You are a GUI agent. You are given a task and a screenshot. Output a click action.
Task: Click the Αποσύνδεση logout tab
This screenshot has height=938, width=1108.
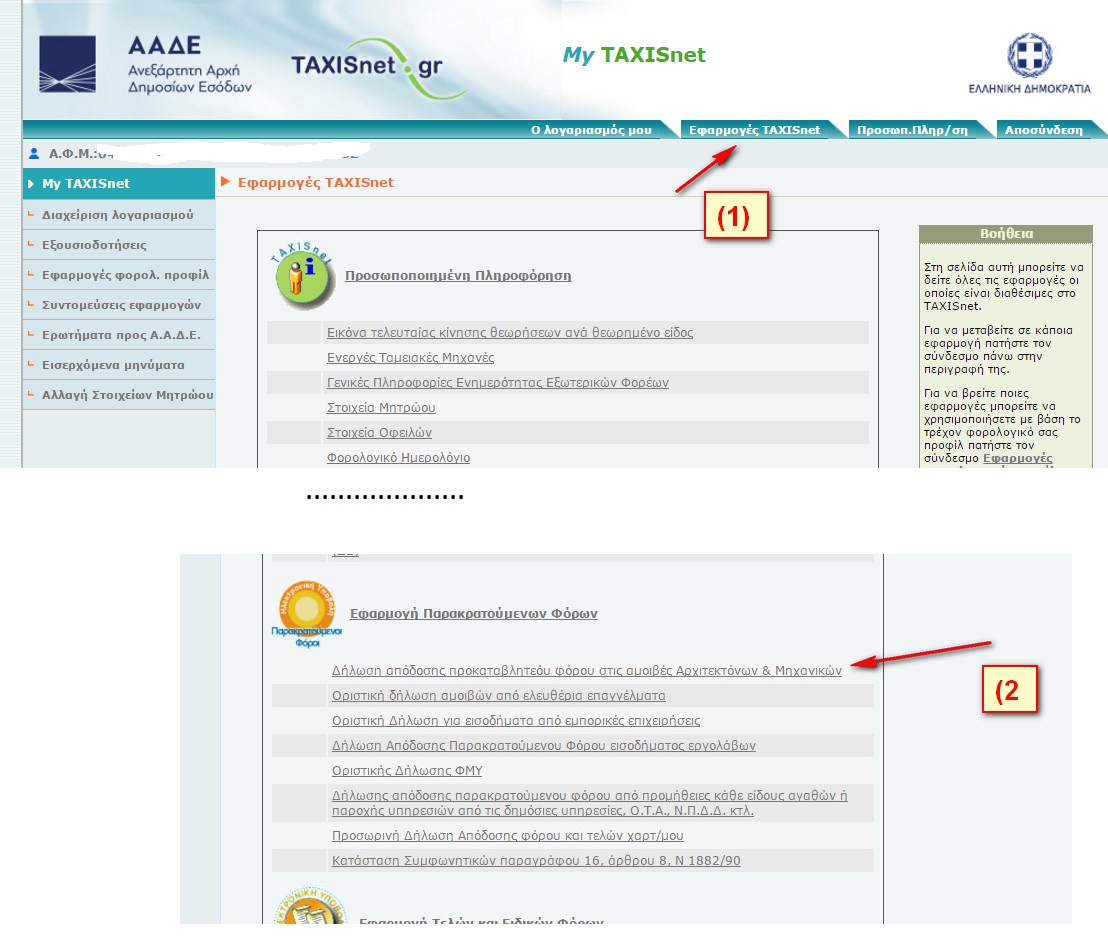coord(1044,130)
